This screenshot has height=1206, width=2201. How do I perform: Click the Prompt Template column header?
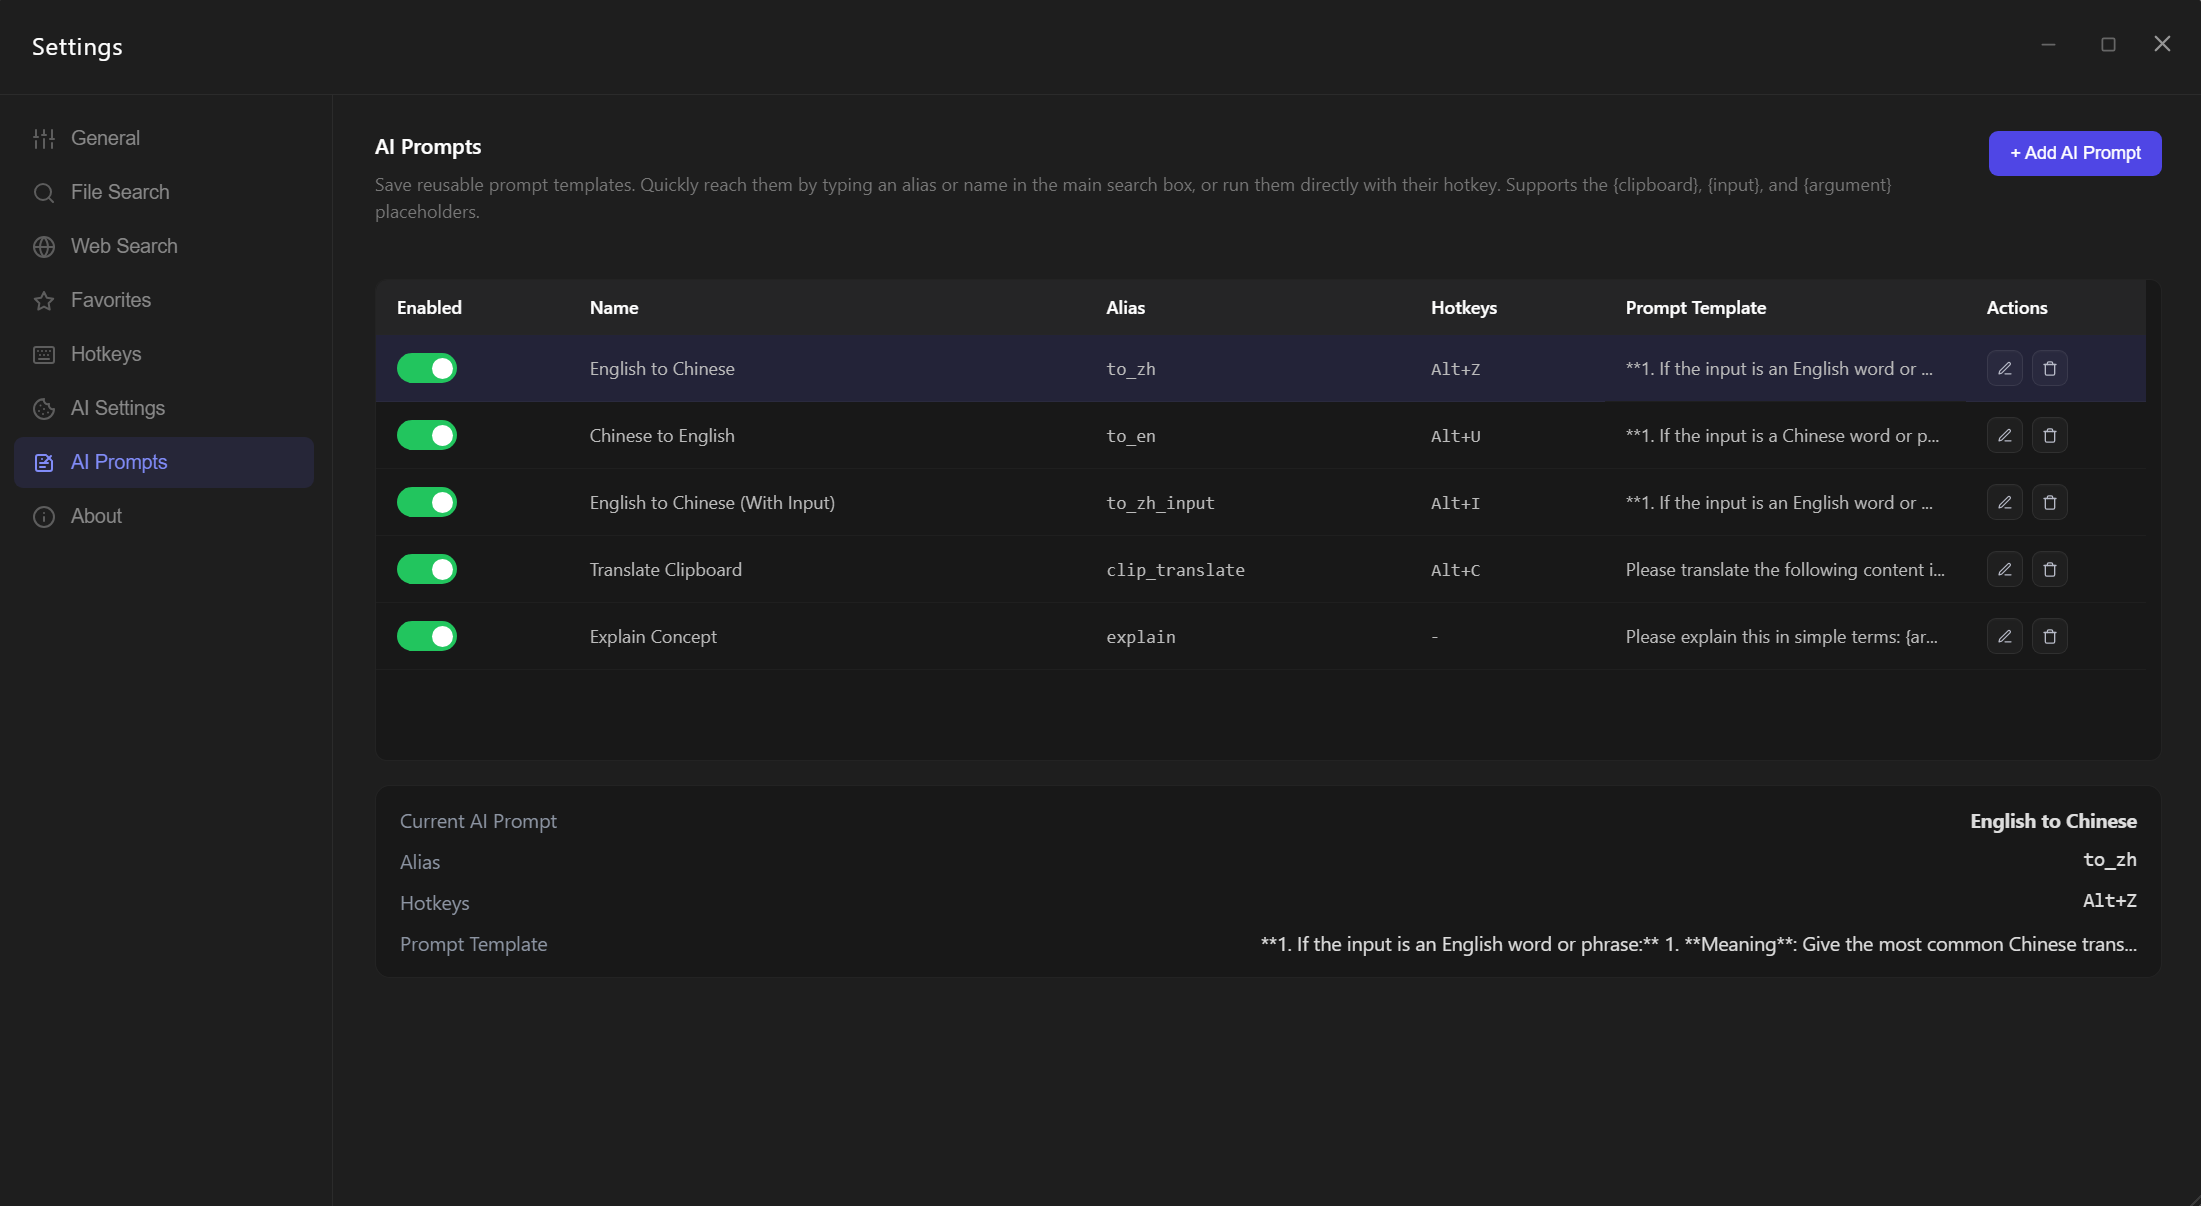click(1695, 308)
